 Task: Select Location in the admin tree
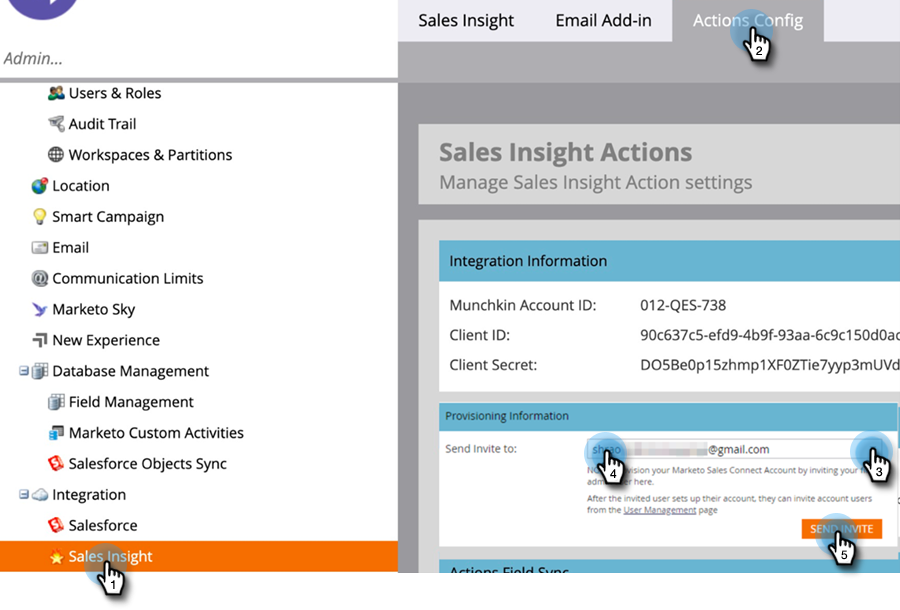click(80, 186)
